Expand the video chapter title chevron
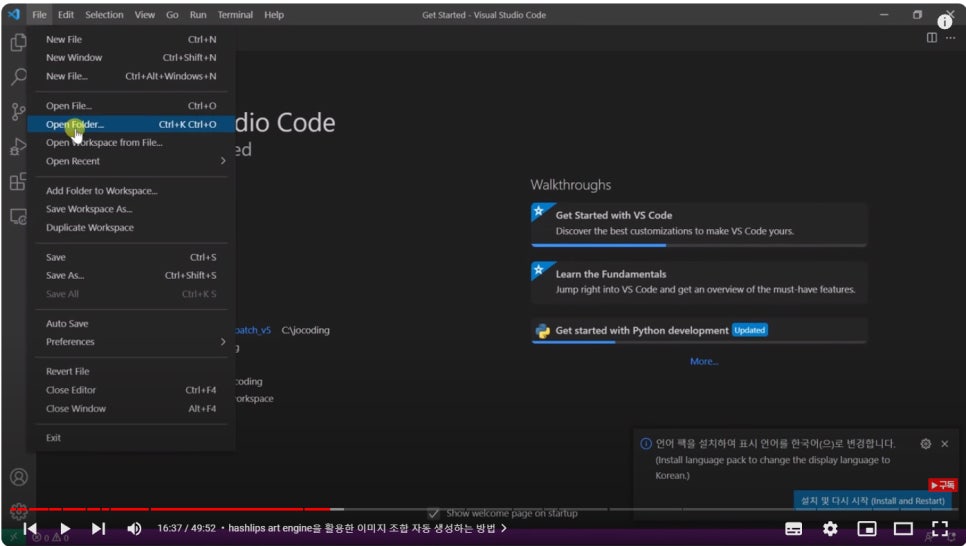This screenshot has width=966, height=546. pyautogui.click(x=504, y=528)
